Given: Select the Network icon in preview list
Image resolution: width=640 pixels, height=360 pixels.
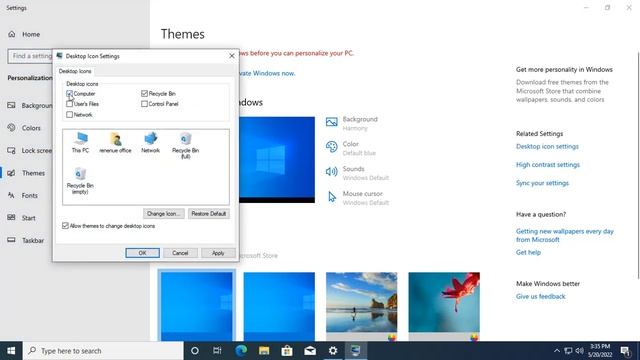Looking at the screenshot, I should (x=151, y=142).
